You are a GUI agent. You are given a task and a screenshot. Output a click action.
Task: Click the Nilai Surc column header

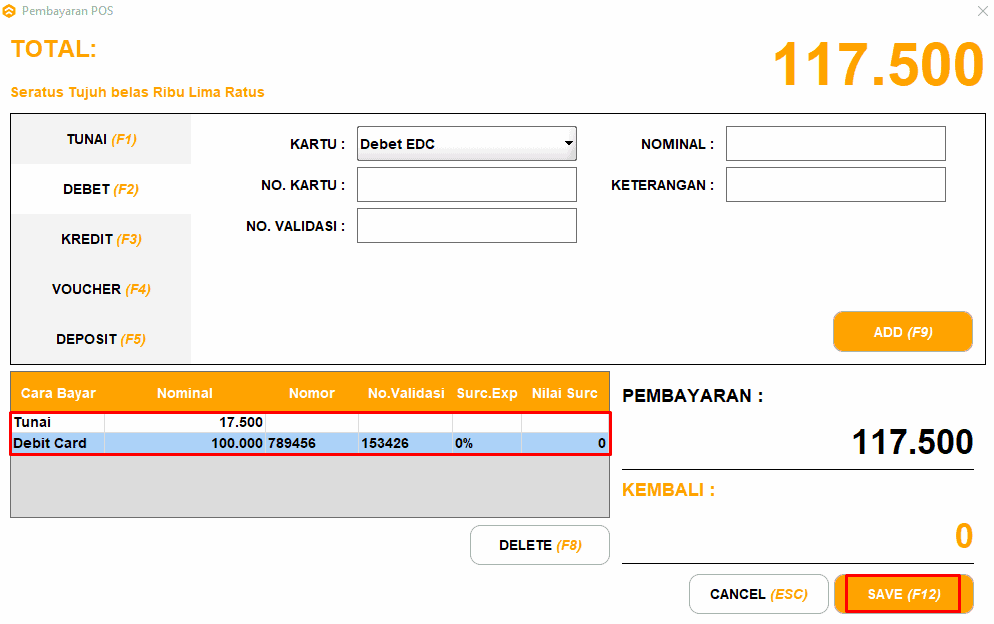pos(565,393)
